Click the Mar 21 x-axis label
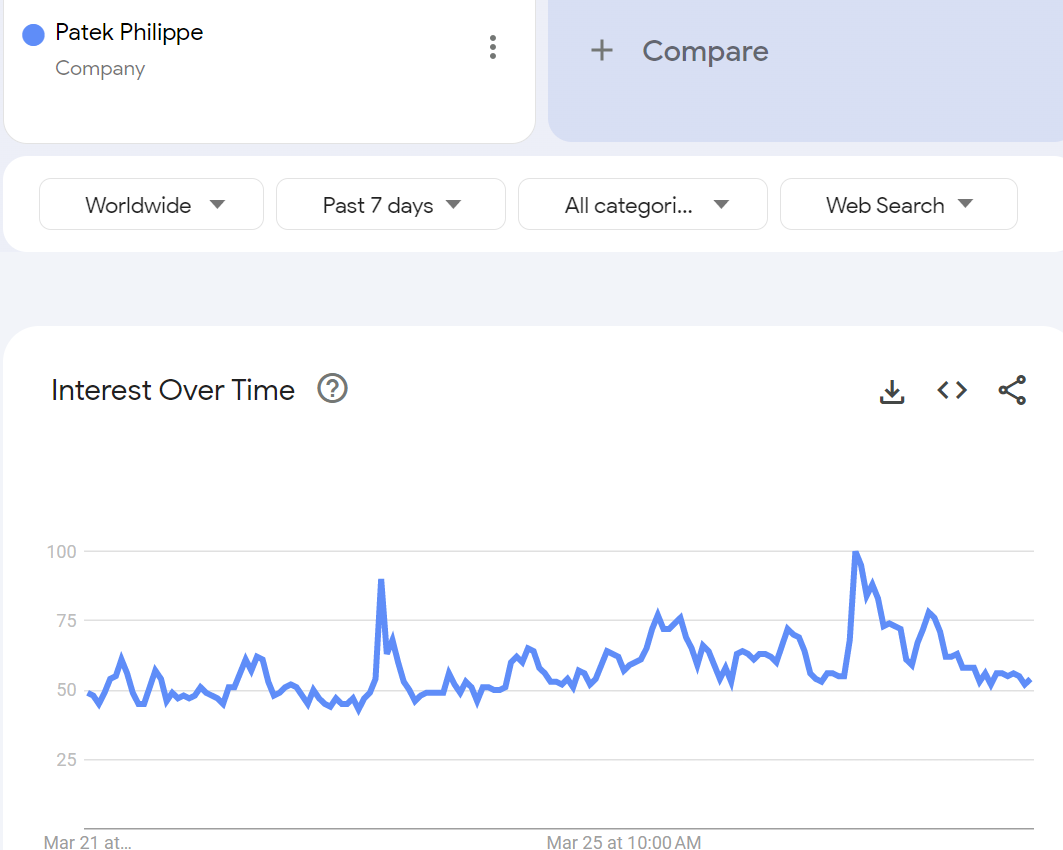 [87, 842]
